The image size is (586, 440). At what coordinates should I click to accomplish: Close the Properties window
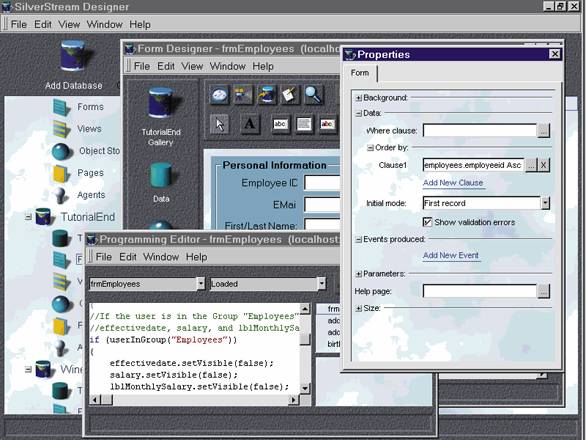[x=555, y=54]
